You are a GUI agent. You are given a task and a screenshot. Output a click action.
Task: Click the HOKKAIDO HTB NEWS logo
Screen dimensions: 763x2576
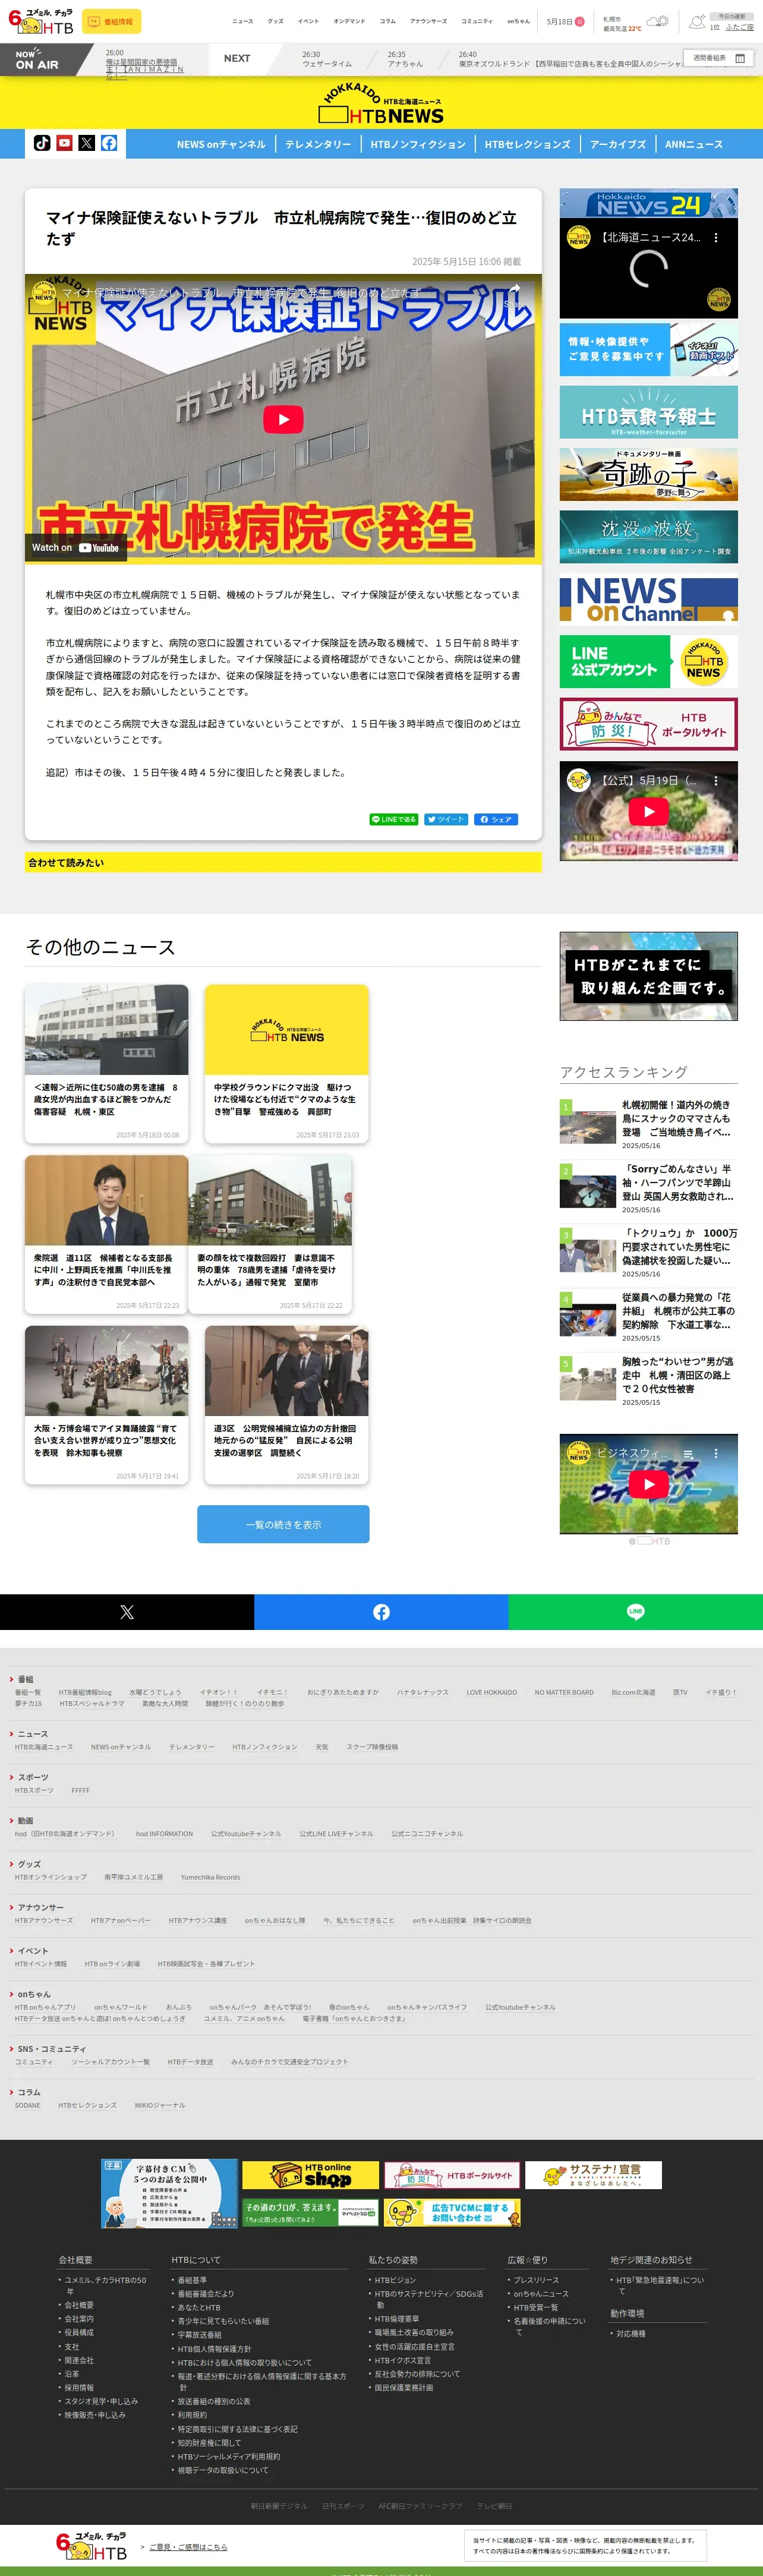coord(381,103)
